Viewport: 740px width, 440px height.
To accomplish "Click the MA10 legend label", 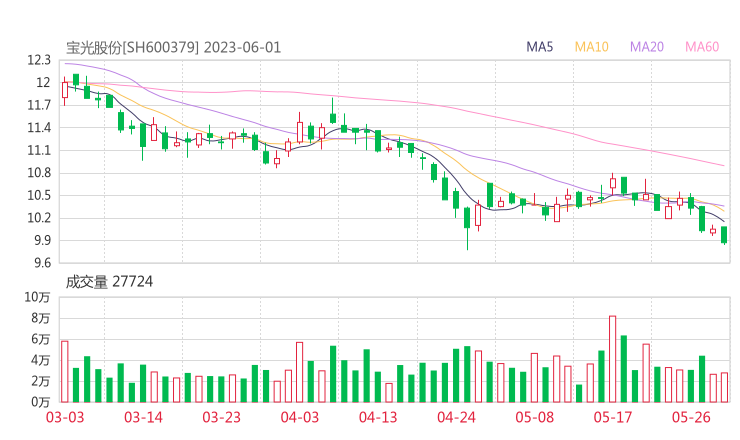I will [x=591, y=47].
